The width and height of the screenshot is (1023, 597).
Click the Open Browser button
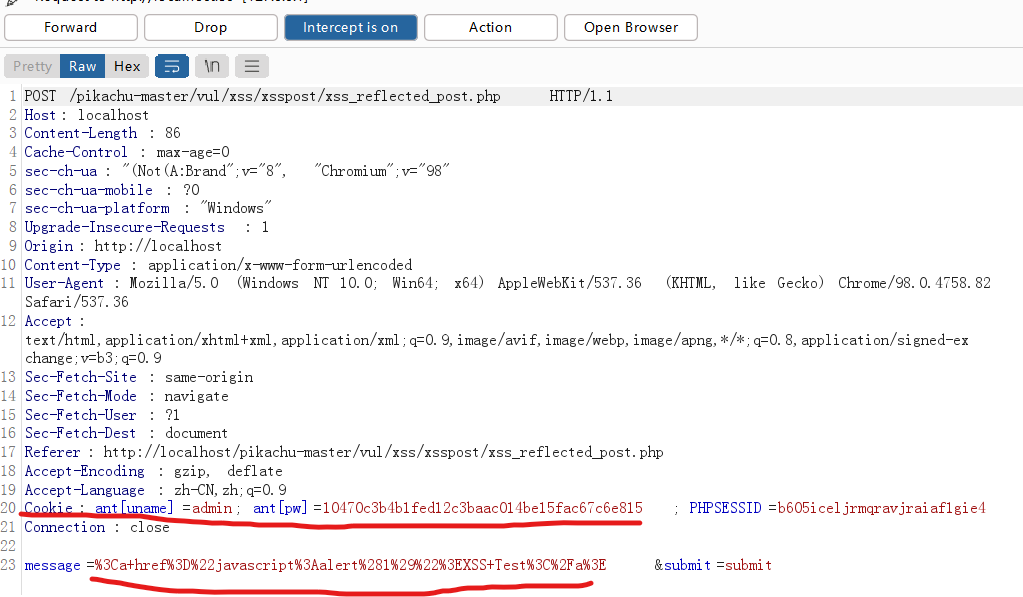(x=631, y=27)
